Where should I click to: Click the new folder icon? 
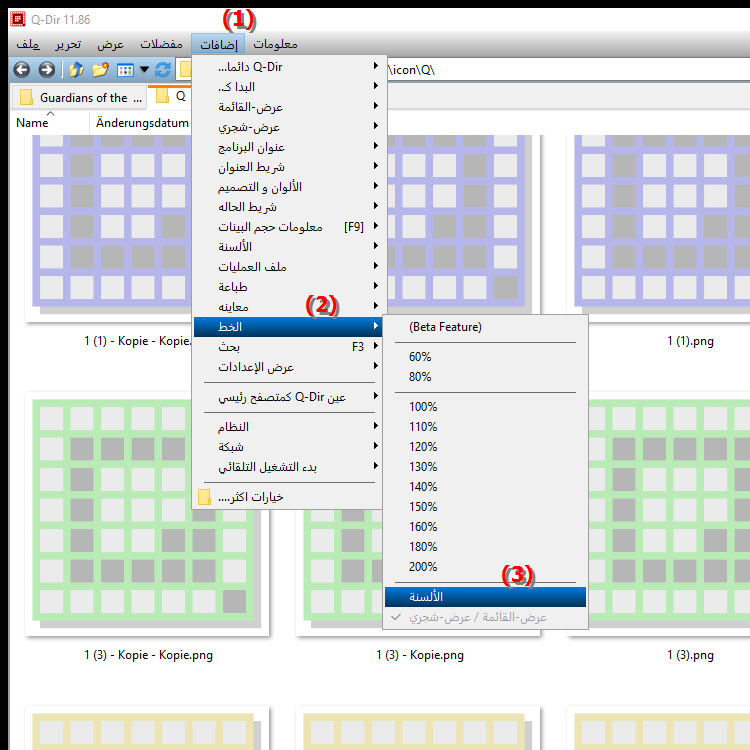[x=100, y=70]
